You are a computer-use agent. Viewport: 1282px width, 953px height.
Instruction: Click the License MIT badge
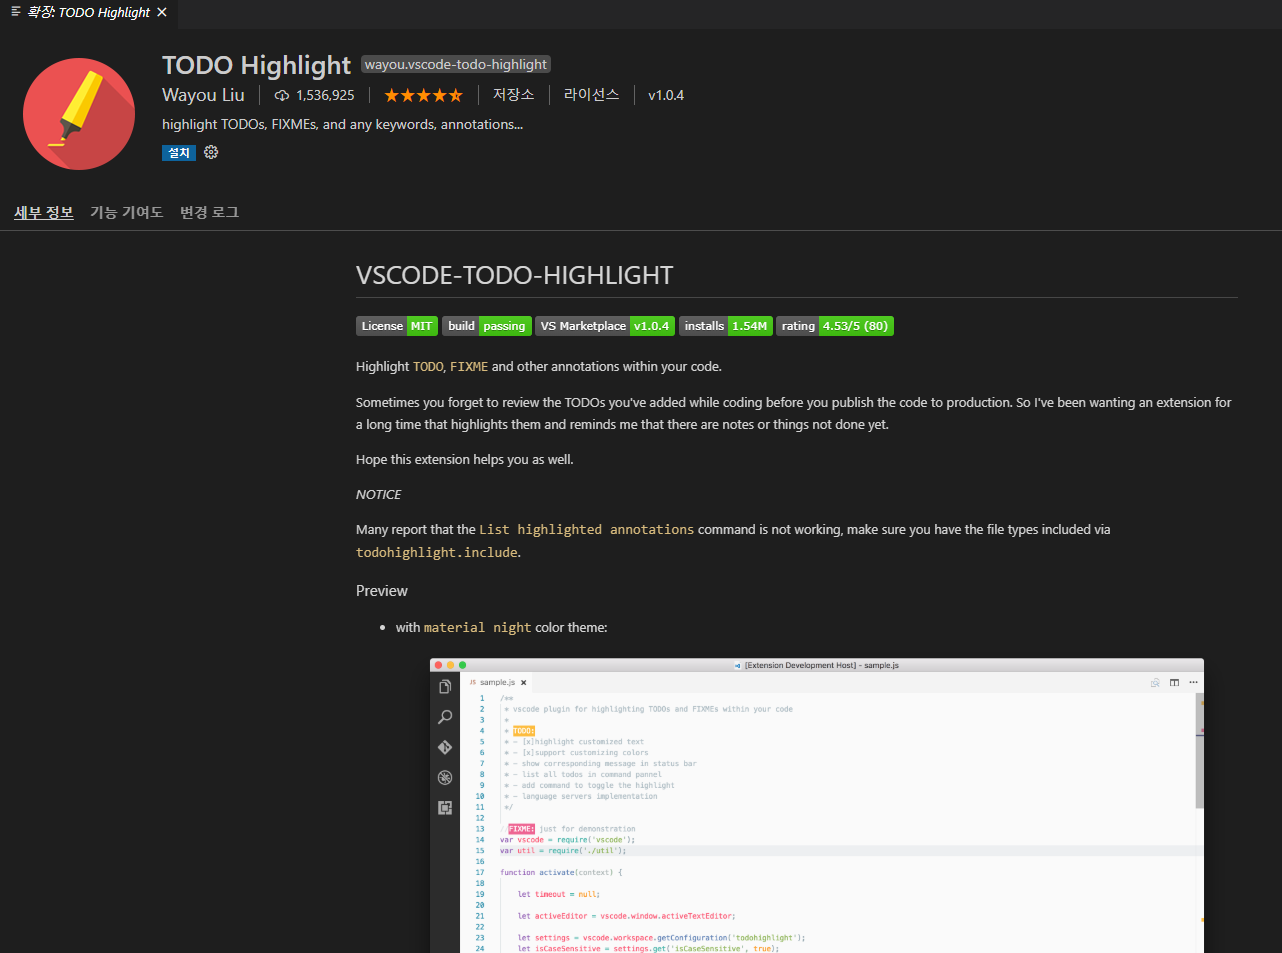click(397, 326)
